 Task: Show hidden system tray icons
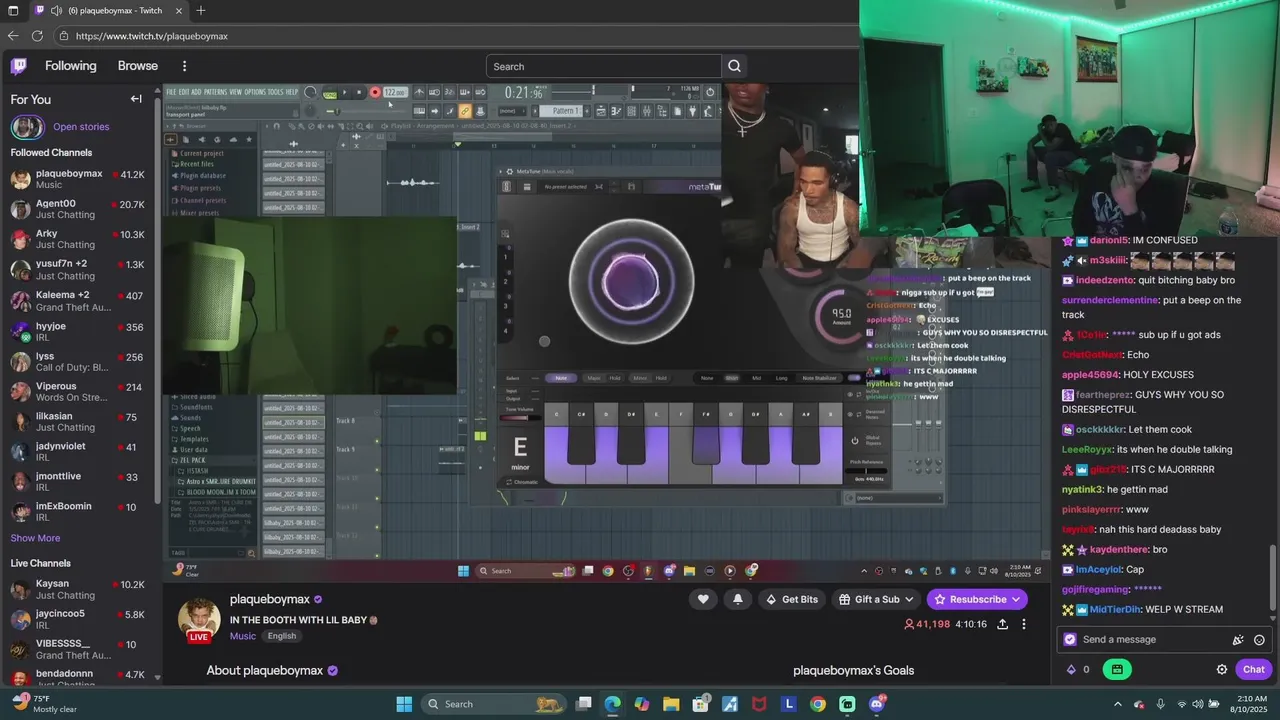click(x=1118, y=704)
